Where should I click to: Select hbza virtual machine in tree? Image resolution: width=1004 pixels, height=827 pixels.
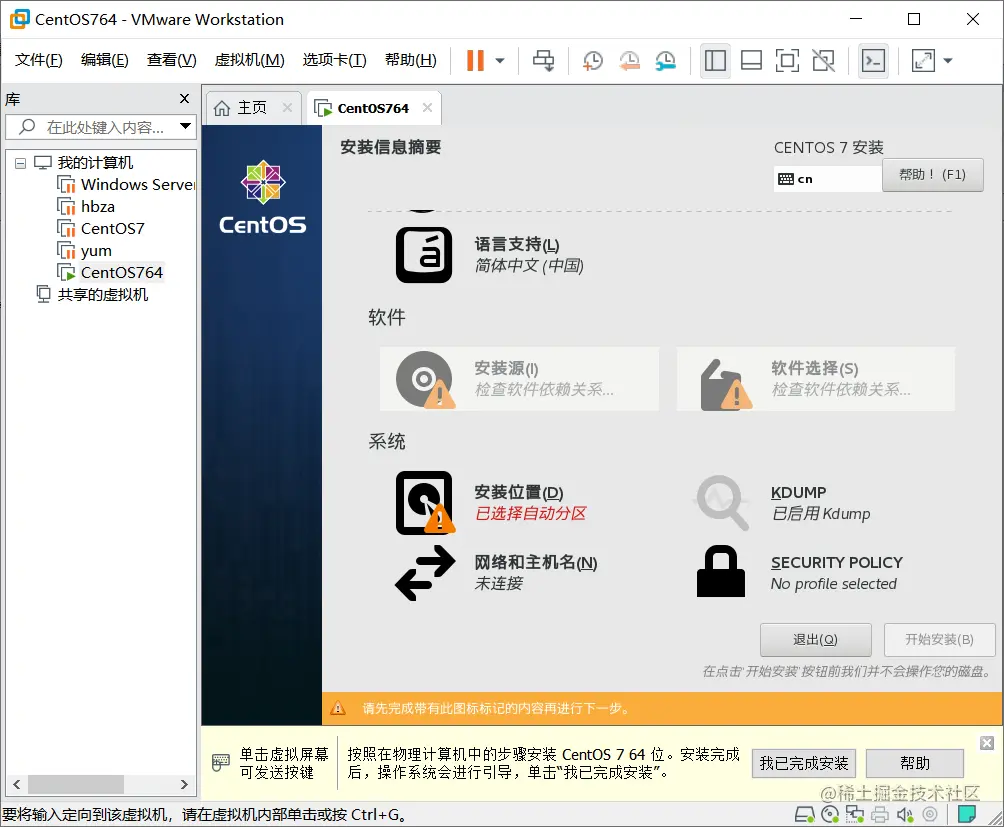tap(86, 207)
